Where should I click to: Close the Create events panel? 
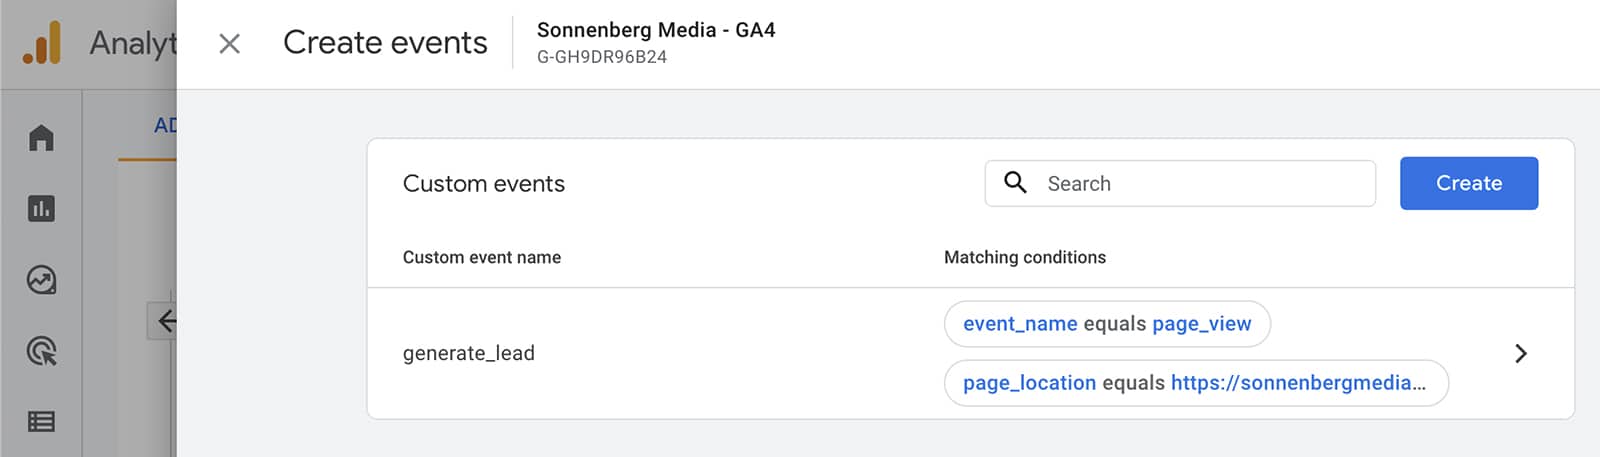229,43
